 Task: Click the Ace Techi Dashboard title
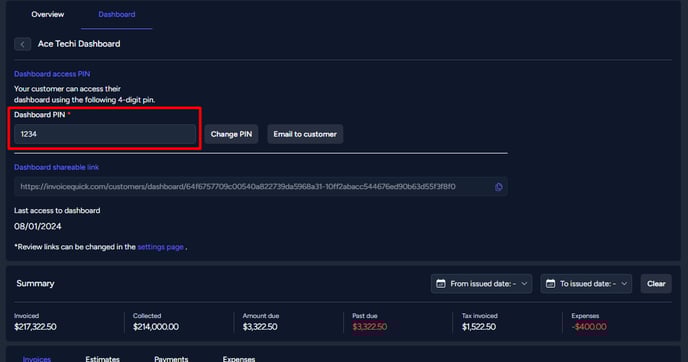79,44
